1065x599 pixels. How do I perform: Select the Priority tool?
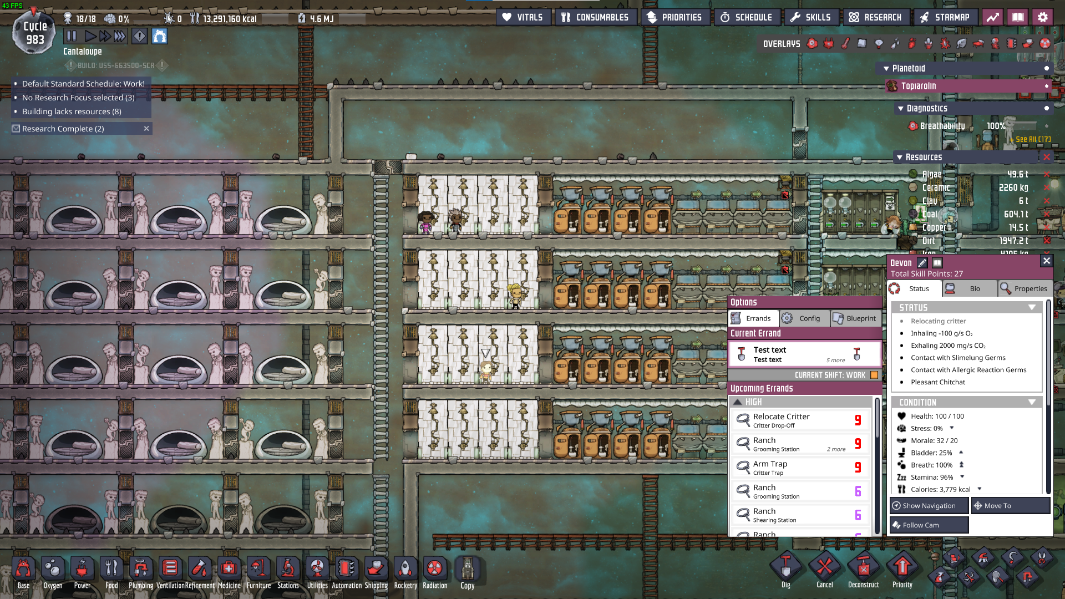click(x=902, y=566)
